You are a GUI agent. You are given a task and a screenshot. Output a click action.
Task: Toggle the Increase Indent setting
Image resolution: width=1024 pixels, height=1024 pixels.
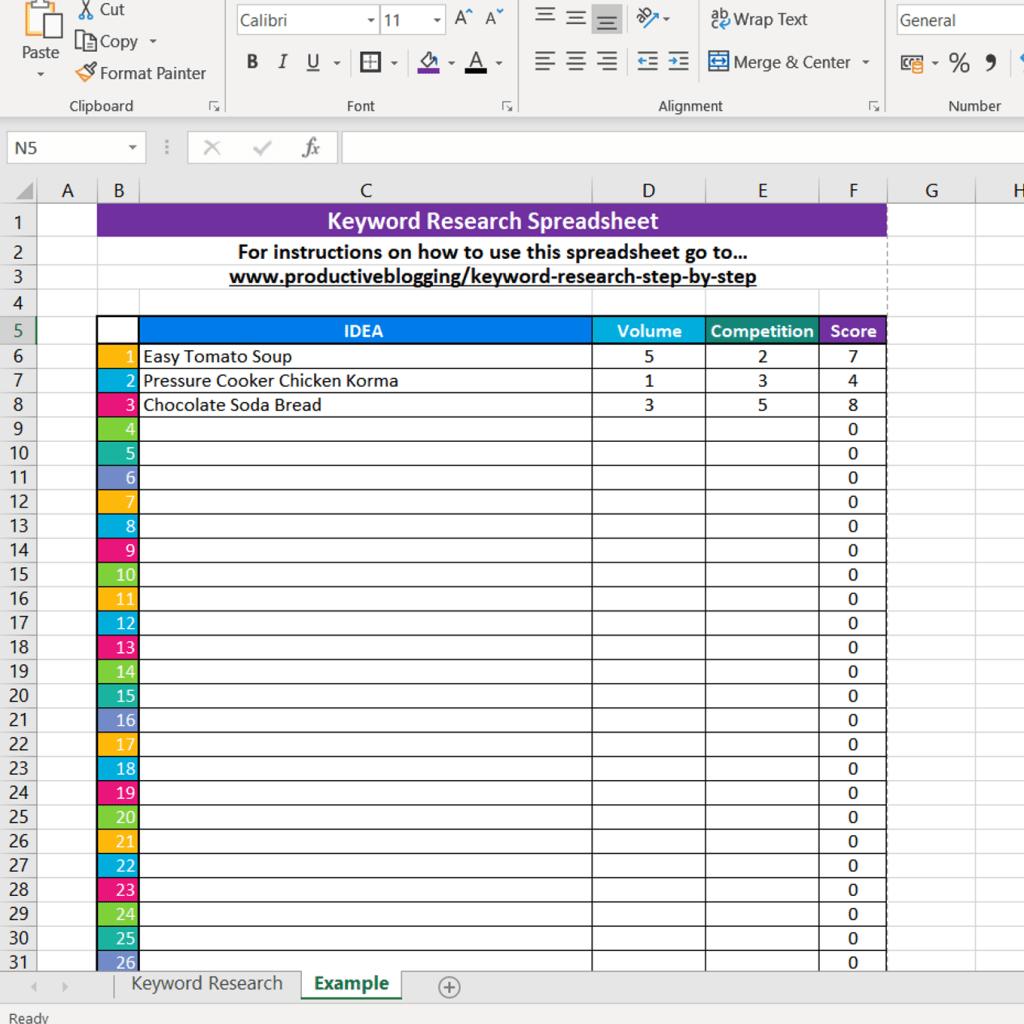click(679, 61)
